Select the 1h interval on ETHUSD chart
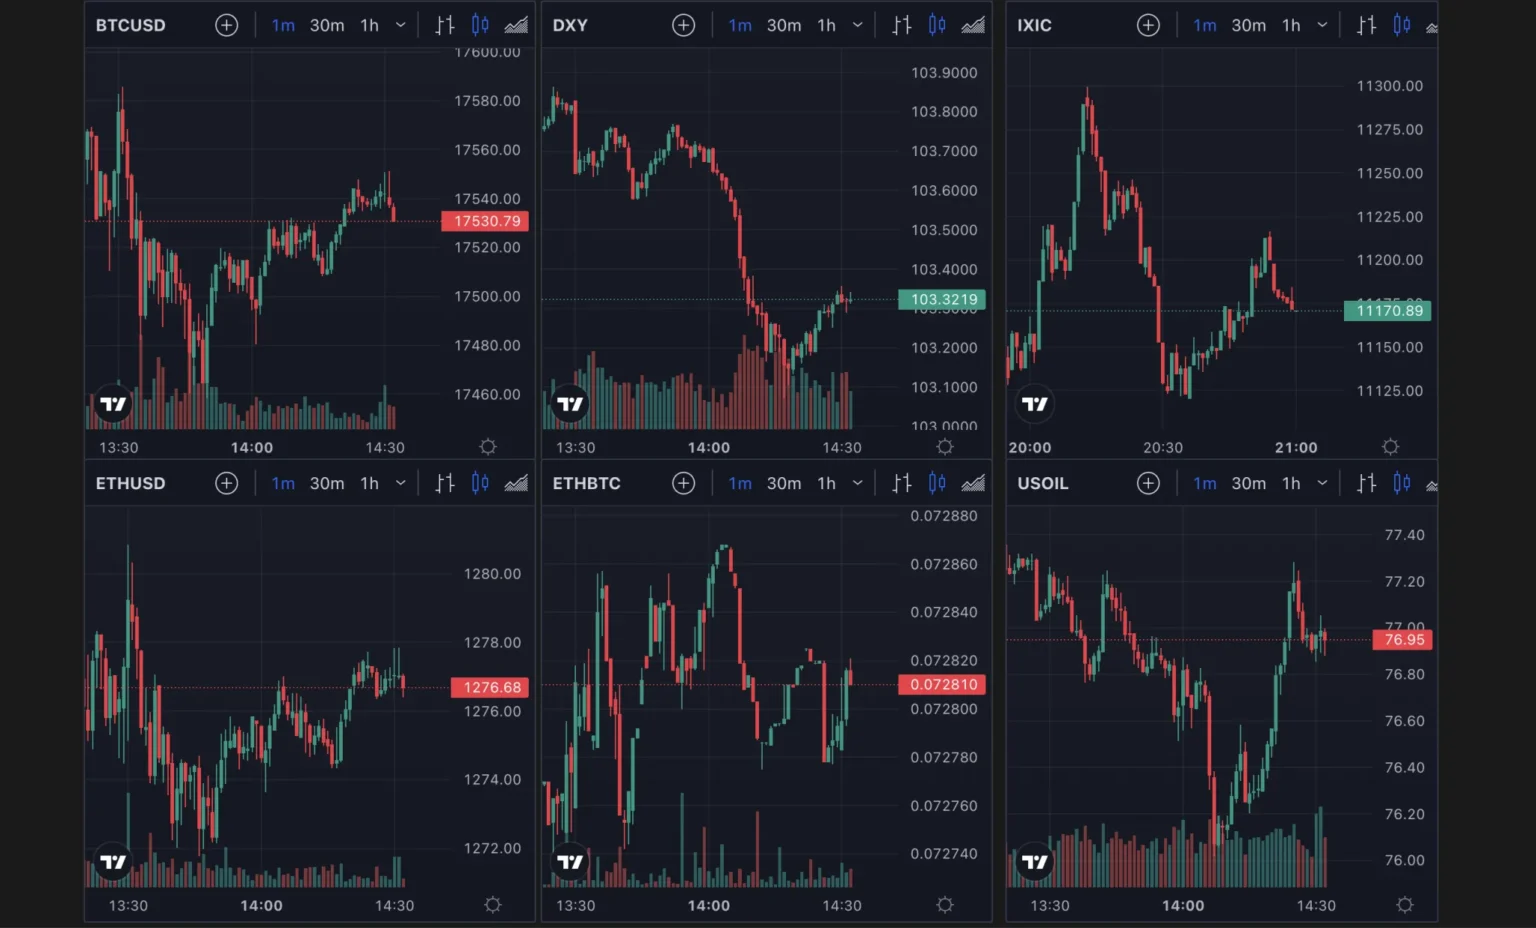Viewport: 1536px width, 928px height. [x=368, y=483]
